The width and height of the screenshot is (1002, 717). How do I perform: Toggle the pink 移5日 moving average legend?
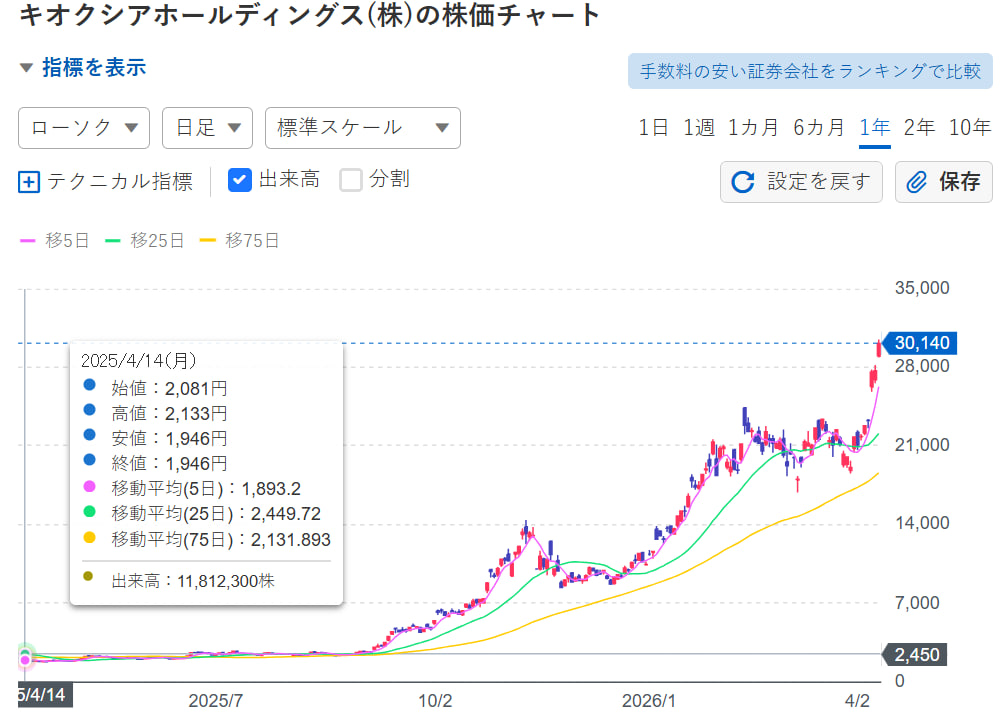click(54, 240)
